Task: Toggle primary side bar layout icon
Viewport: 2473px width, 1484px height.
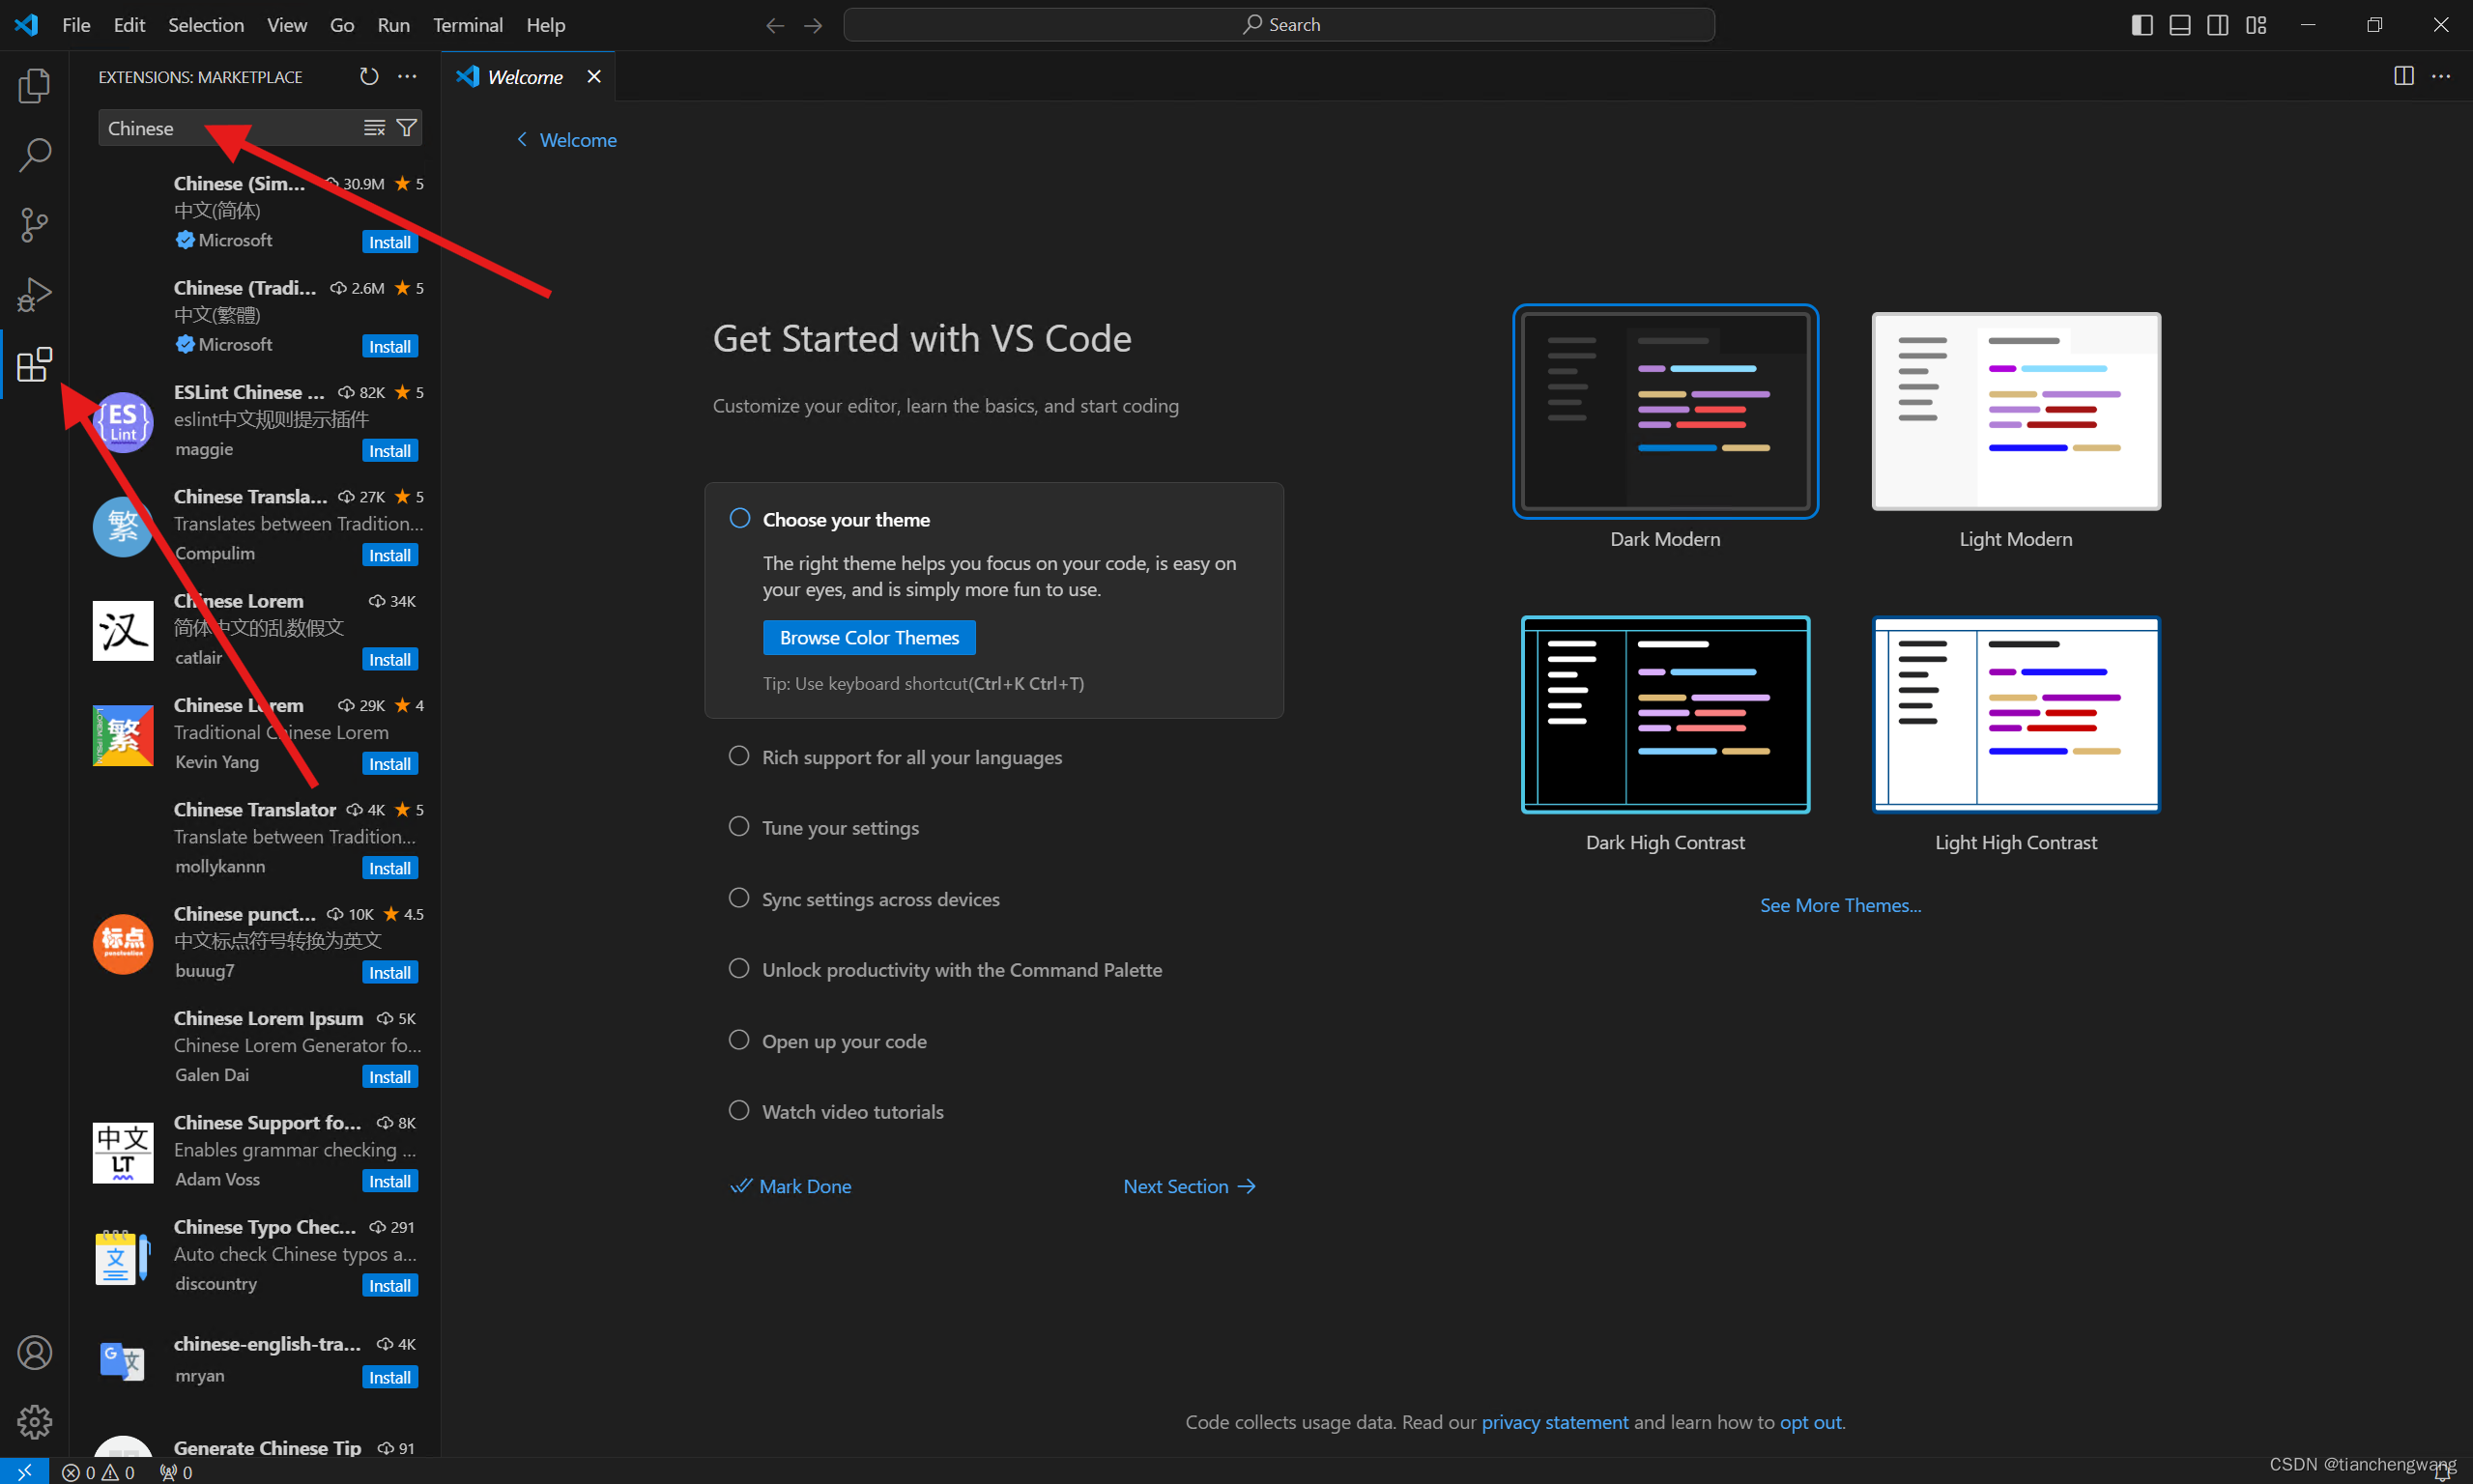Action: [2141, 25]
